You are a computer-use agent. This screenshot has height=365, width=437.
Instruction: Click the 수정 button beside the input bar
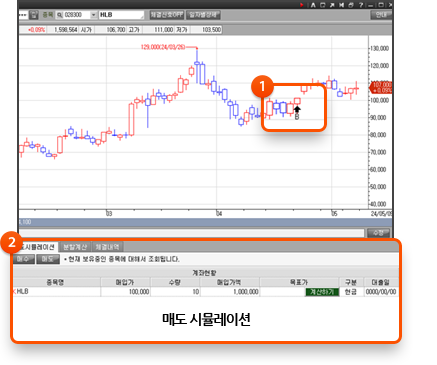(378, 233)
